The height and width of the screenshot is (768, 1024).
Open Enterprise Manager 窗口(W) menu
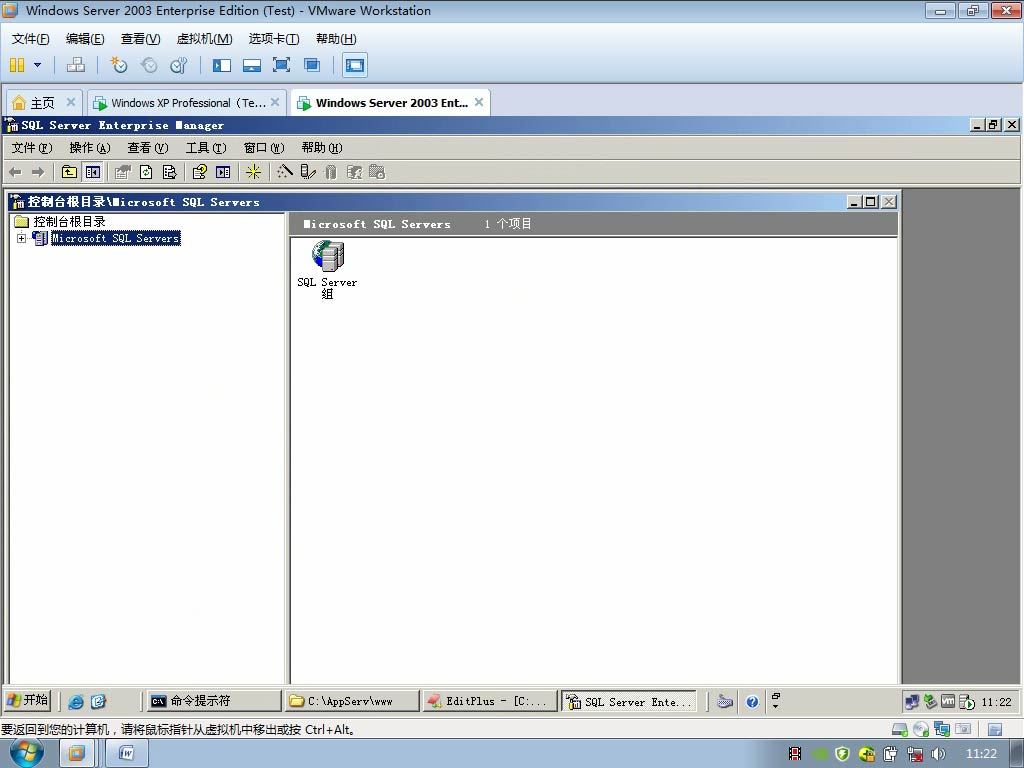point(264,148)
